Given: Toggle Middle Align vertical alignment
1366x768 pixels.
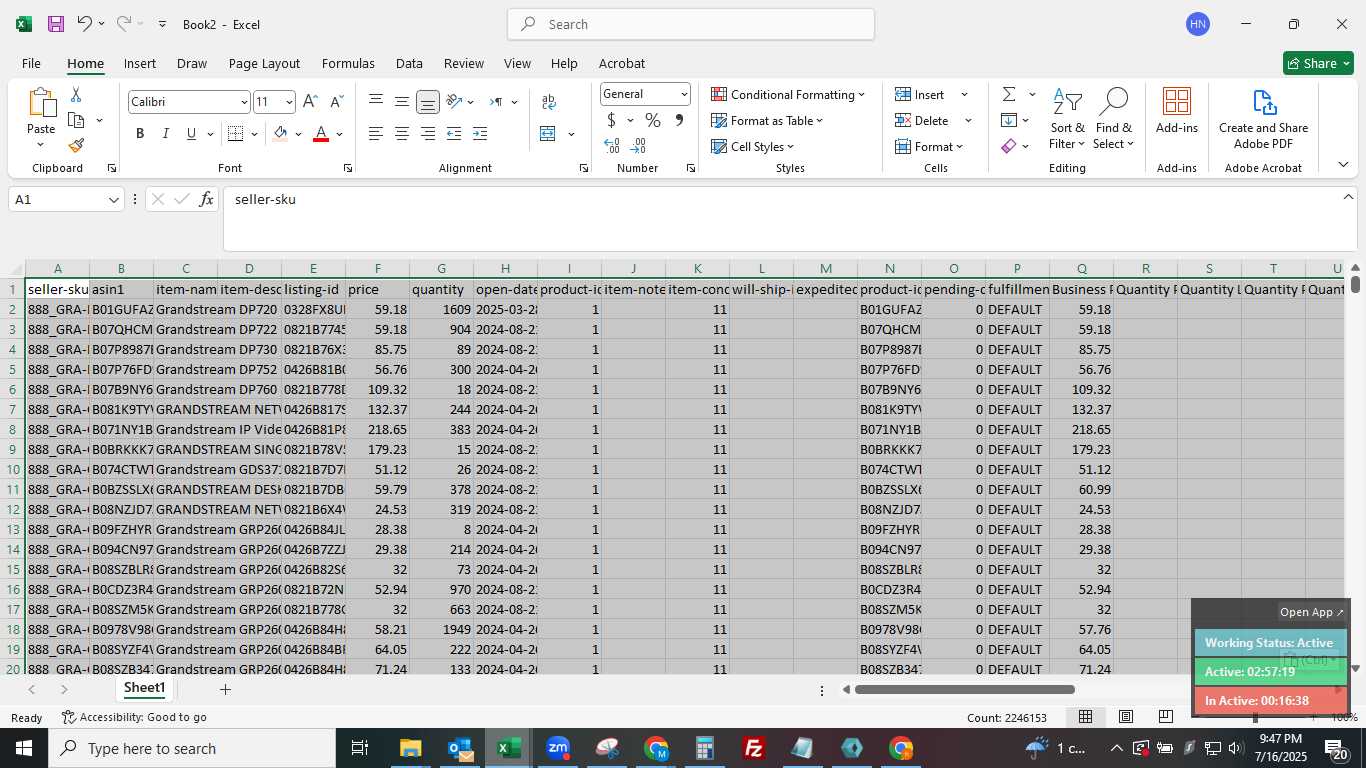Looking at the screenshot, I should 402,101.
